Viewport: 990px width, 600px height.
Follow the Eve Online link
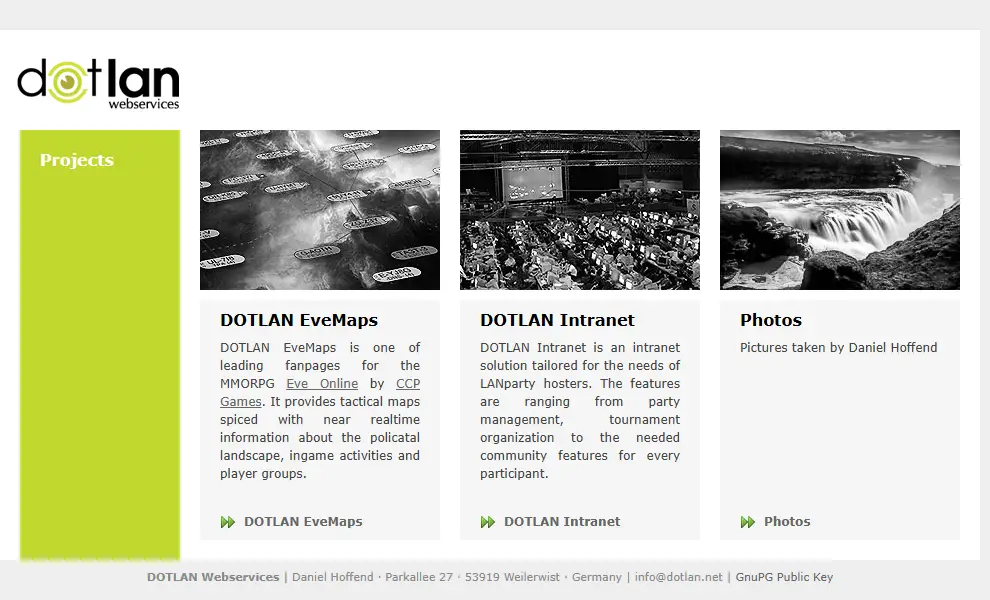(x=322, y=383)
